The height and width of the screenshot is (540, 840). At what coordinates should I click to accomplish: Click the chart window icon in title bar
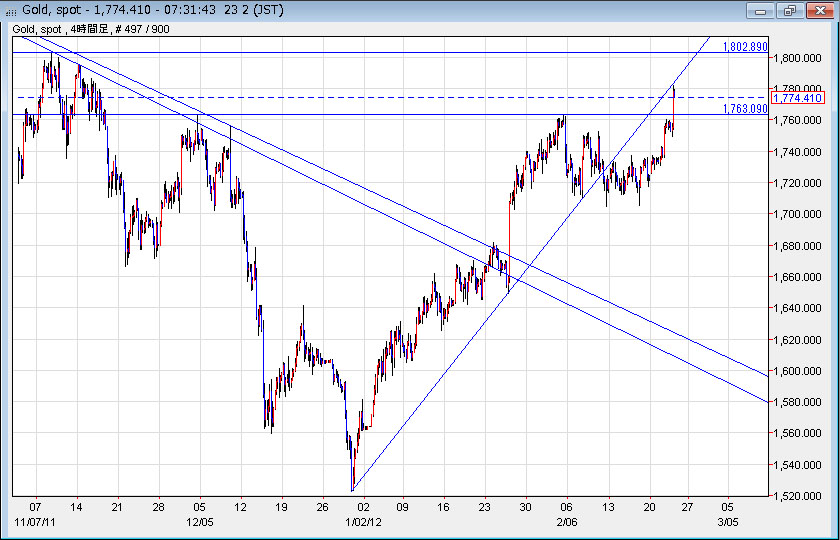pyautogui.click(x=11, y=10)
